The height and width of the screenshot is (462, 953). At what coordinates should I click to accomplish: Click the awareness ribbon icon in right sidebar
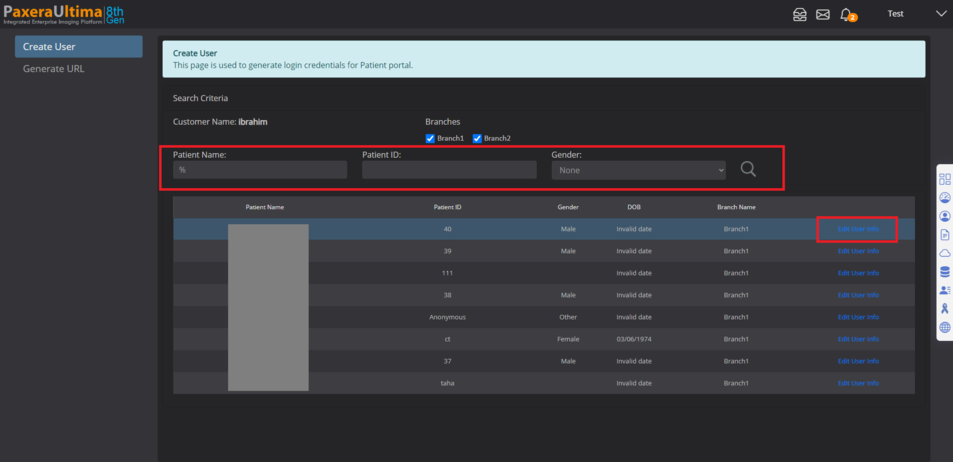tap(945, 309)
